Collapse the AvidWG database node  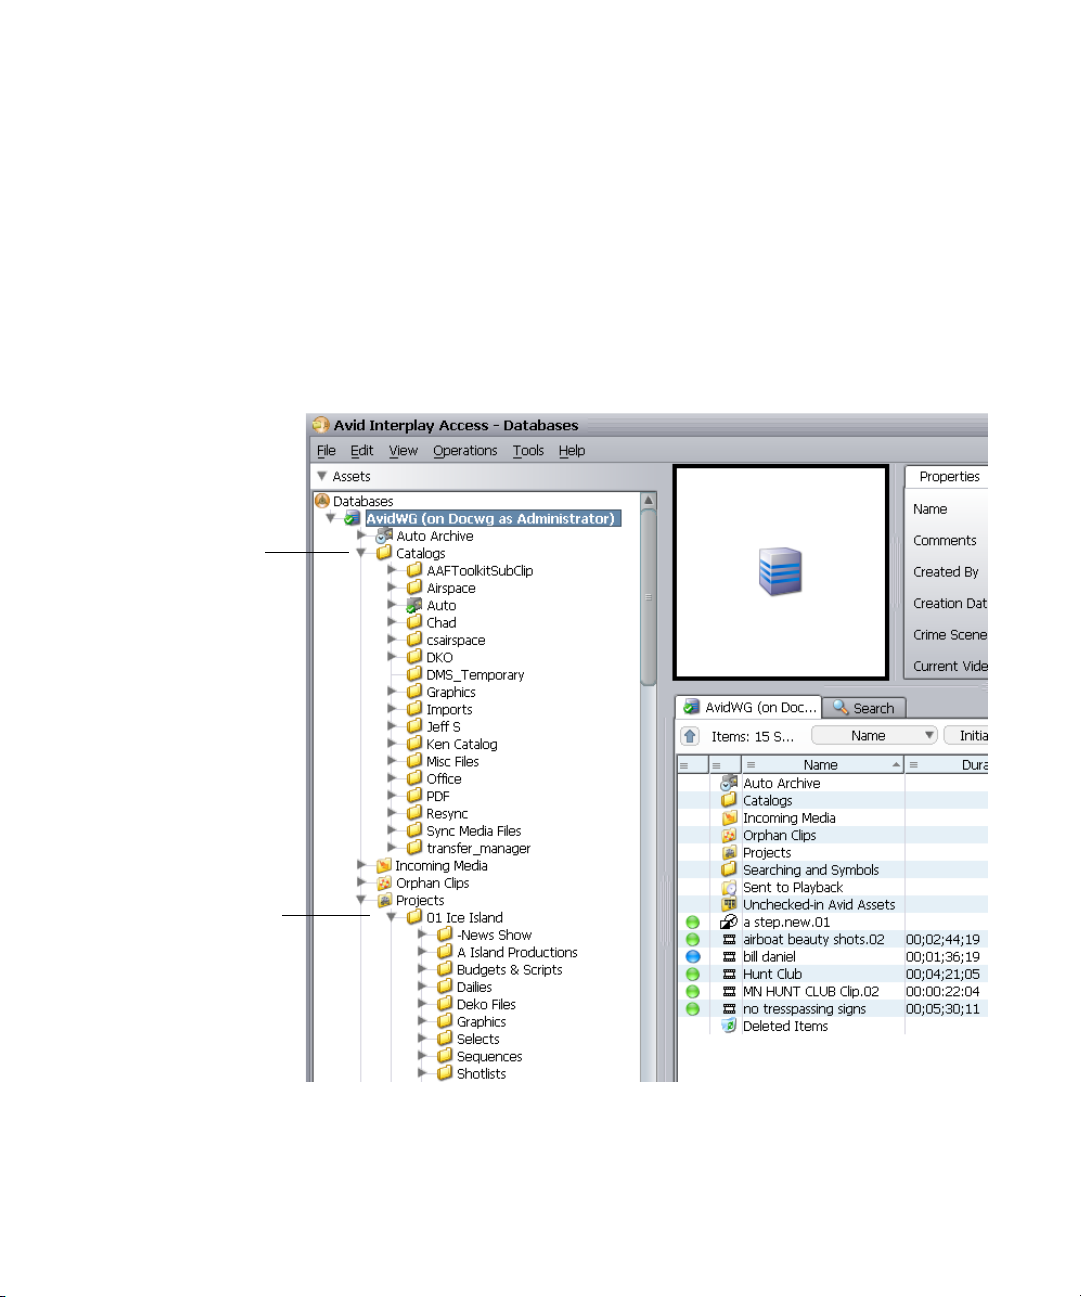click(331, 518)
